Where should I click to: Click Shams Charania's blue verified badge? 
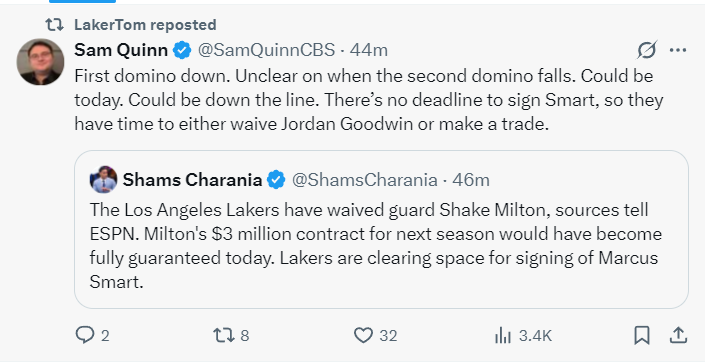pos(276,180)
